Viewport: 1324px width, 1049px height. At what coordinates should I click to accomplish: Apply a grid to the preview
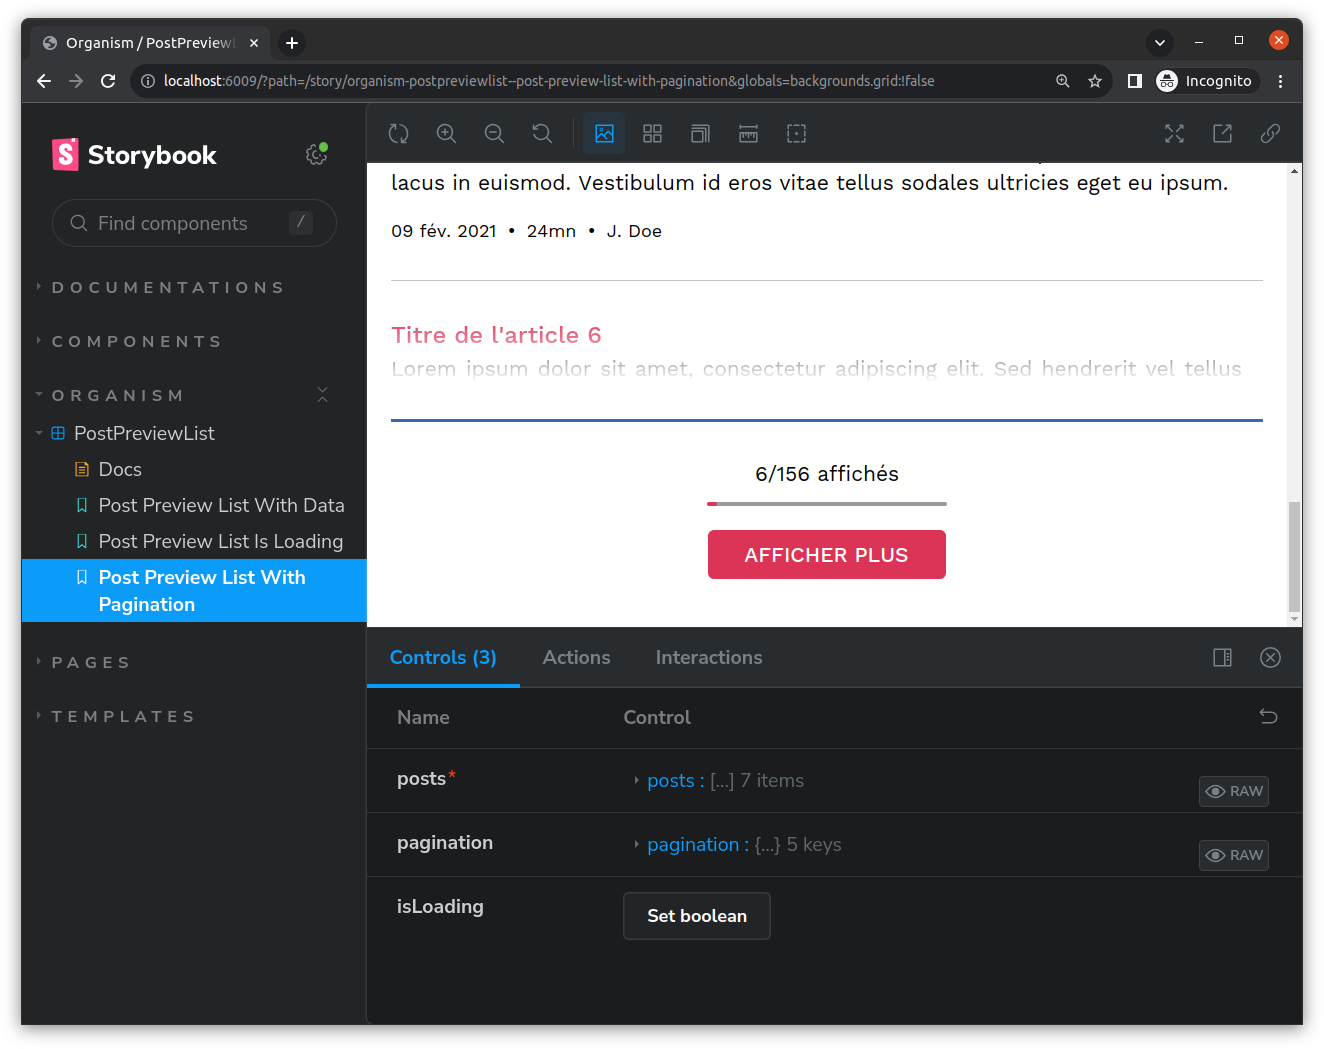(x=652, y=133)
